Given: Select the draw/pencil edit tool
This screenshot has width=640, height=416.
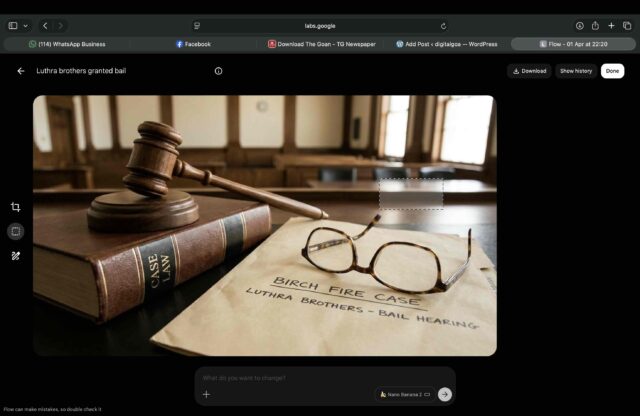Looking at the screenshot, I should click(x=16, y=256).
